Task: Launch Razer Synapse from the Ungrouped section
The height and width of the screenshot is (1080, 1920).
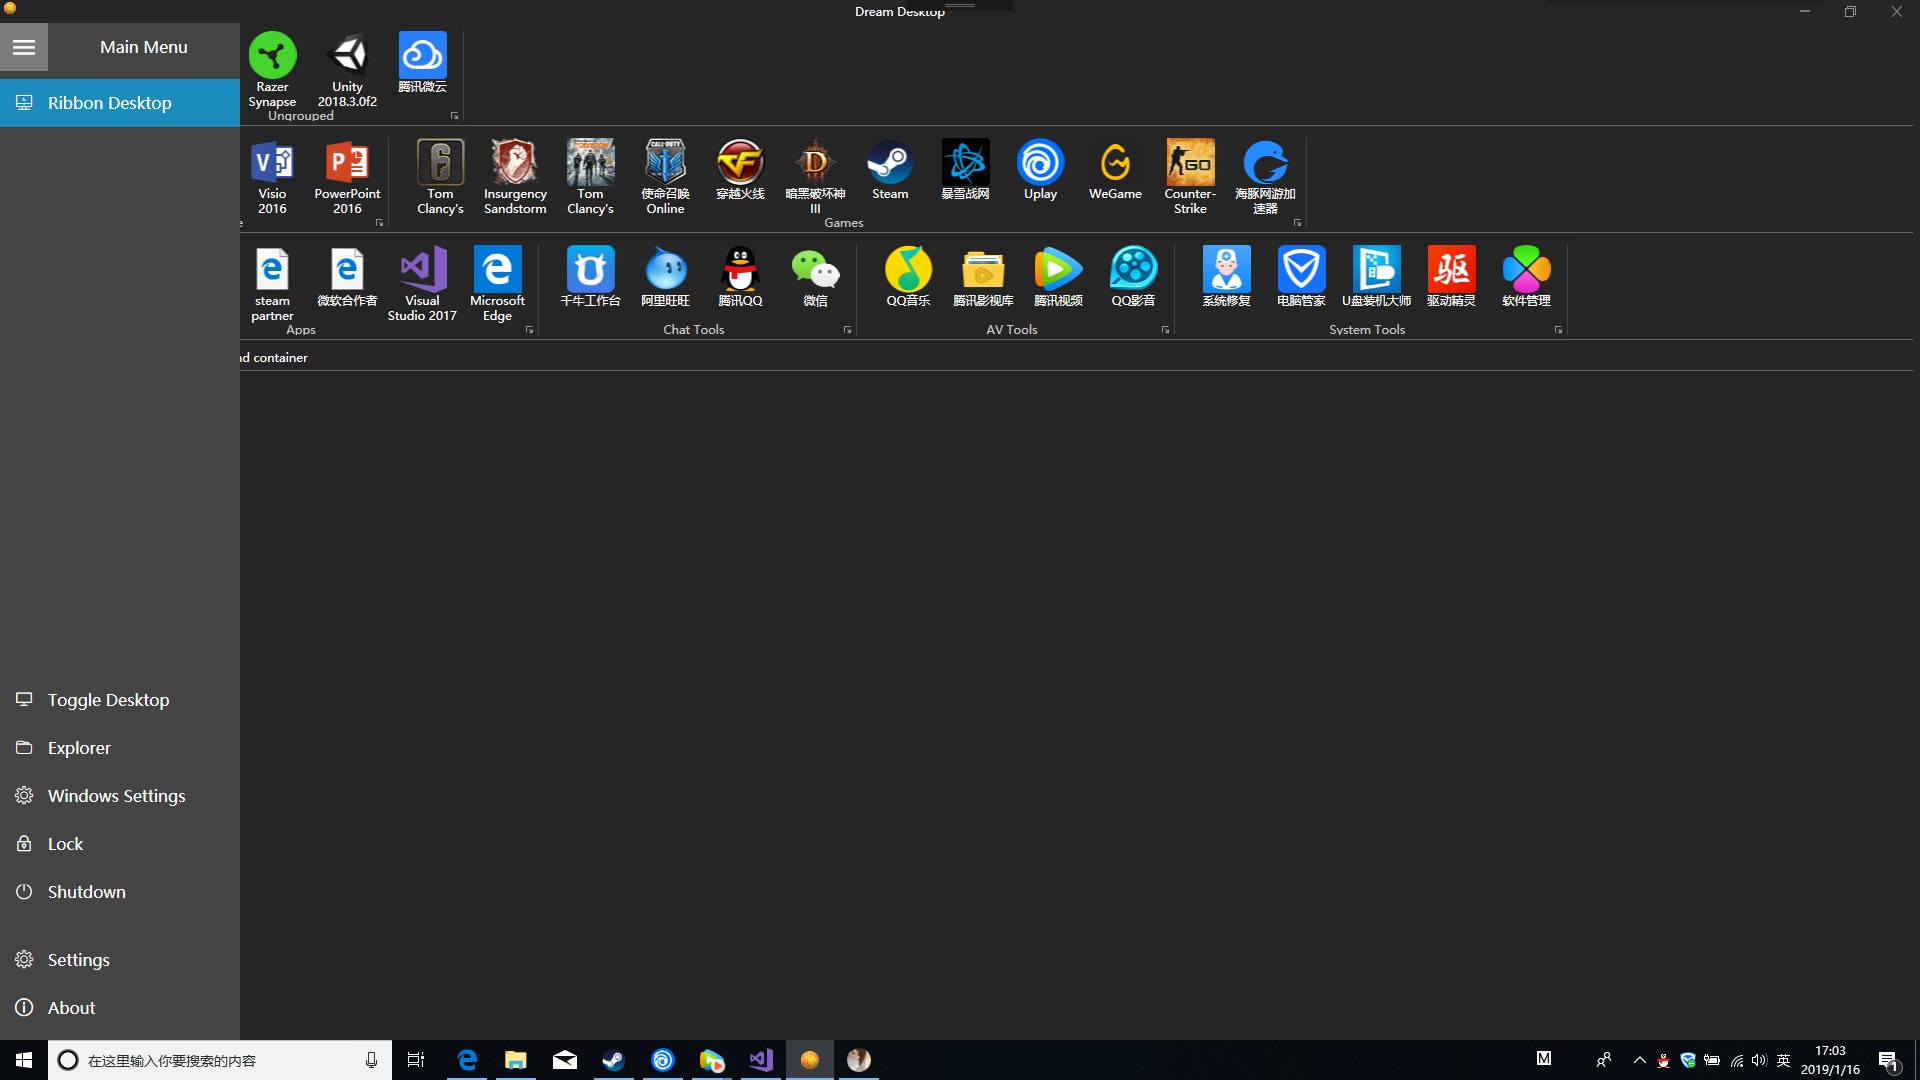Action: [272, 69]
